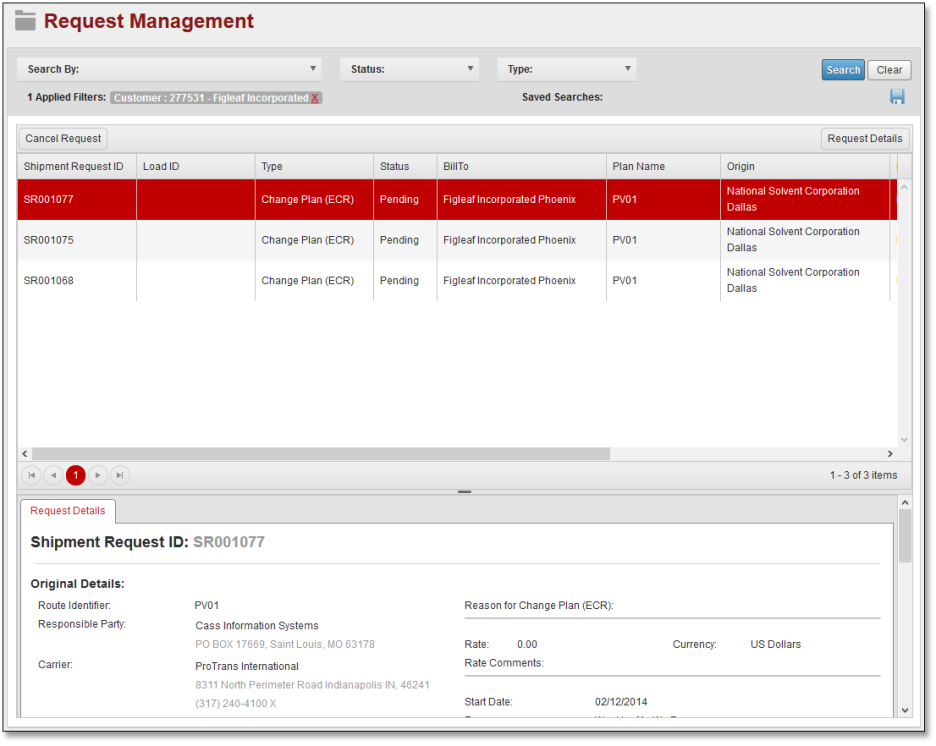Go to first page of results
The height and width of the screenshot is (746, 936).
pyautogui.click(x=32, y=476)
